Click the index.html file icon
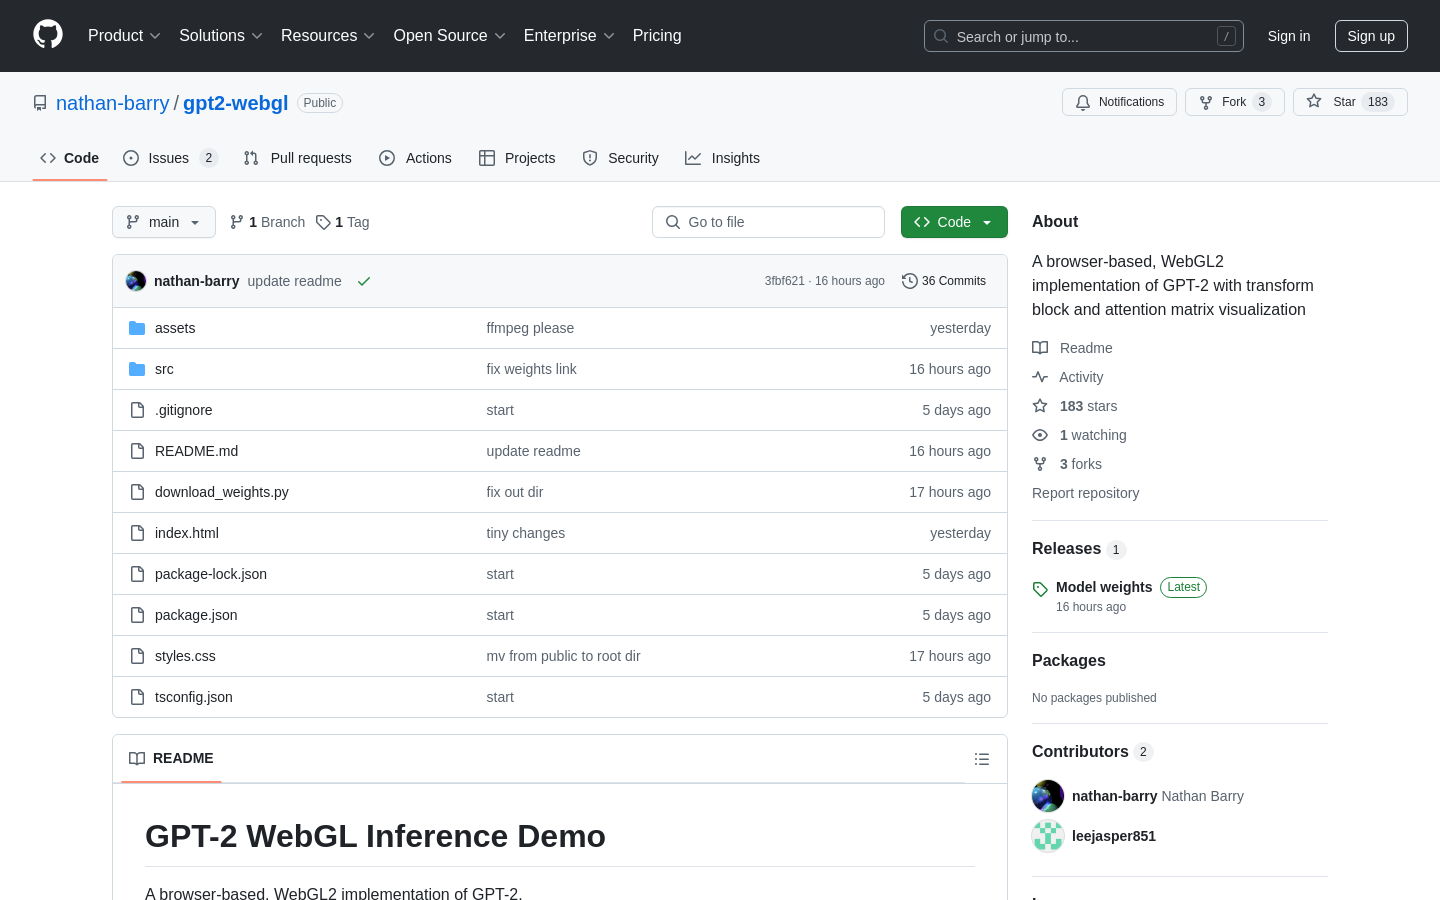This screenshot has height=900, width=1440. [137, 533]
